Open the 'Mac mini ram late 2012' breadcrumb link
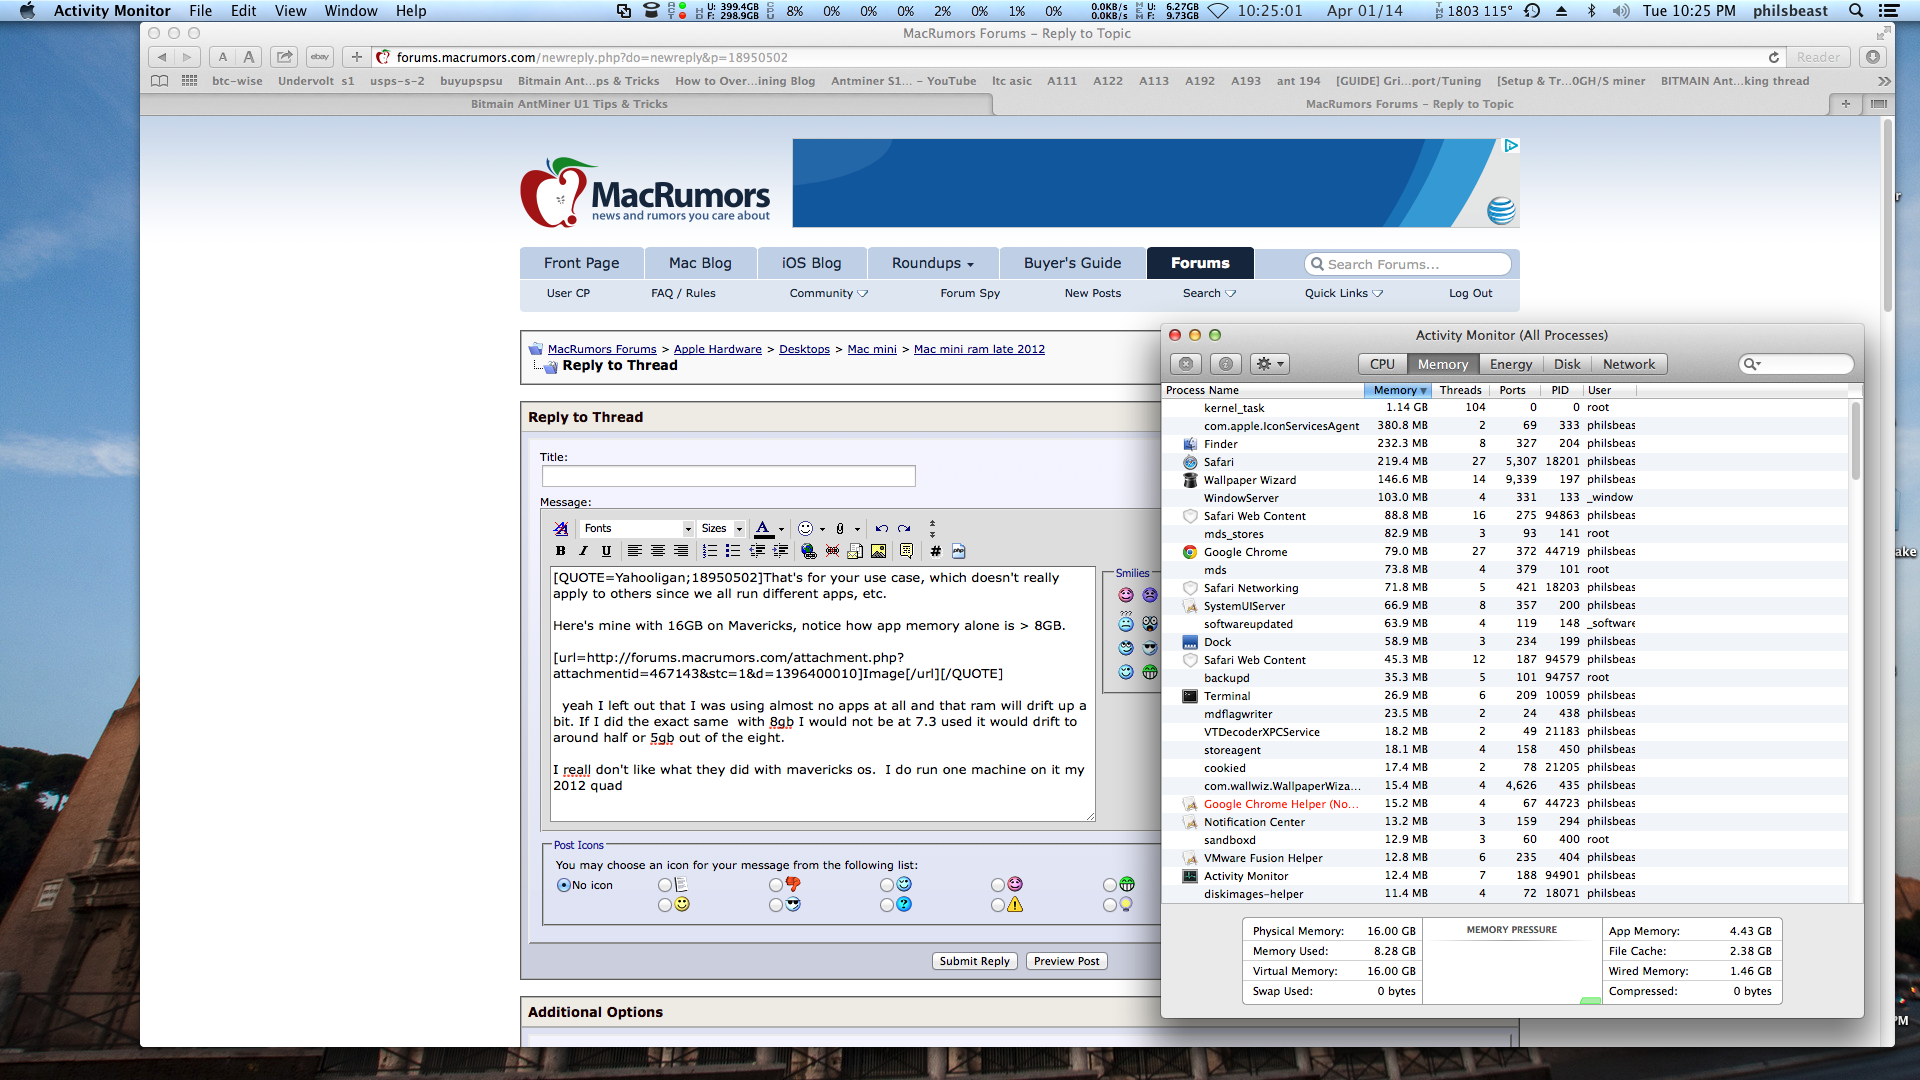Image resolution: width=1920 pixels, height=1080 pixels. point(979,349)
